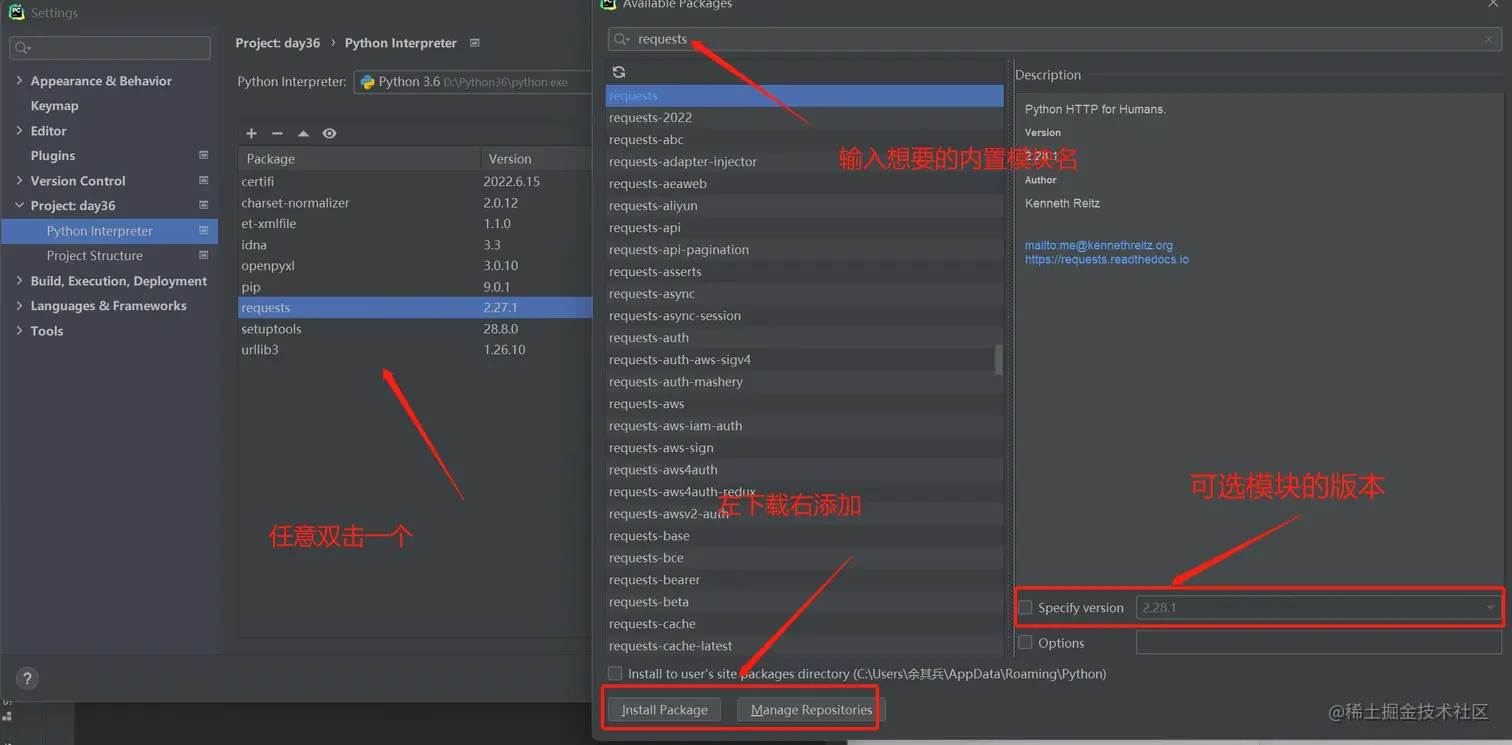This screenshot has height=745, width=1512.
Task: Open the mailto:me@kennethreitz.org link
Action: tap(1099, 245)
